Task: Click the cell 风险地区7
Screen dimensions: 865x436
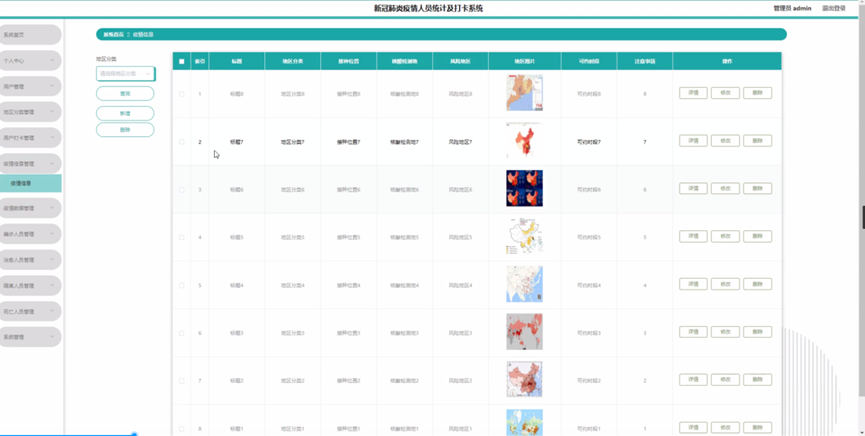Action: click(460, 142)
